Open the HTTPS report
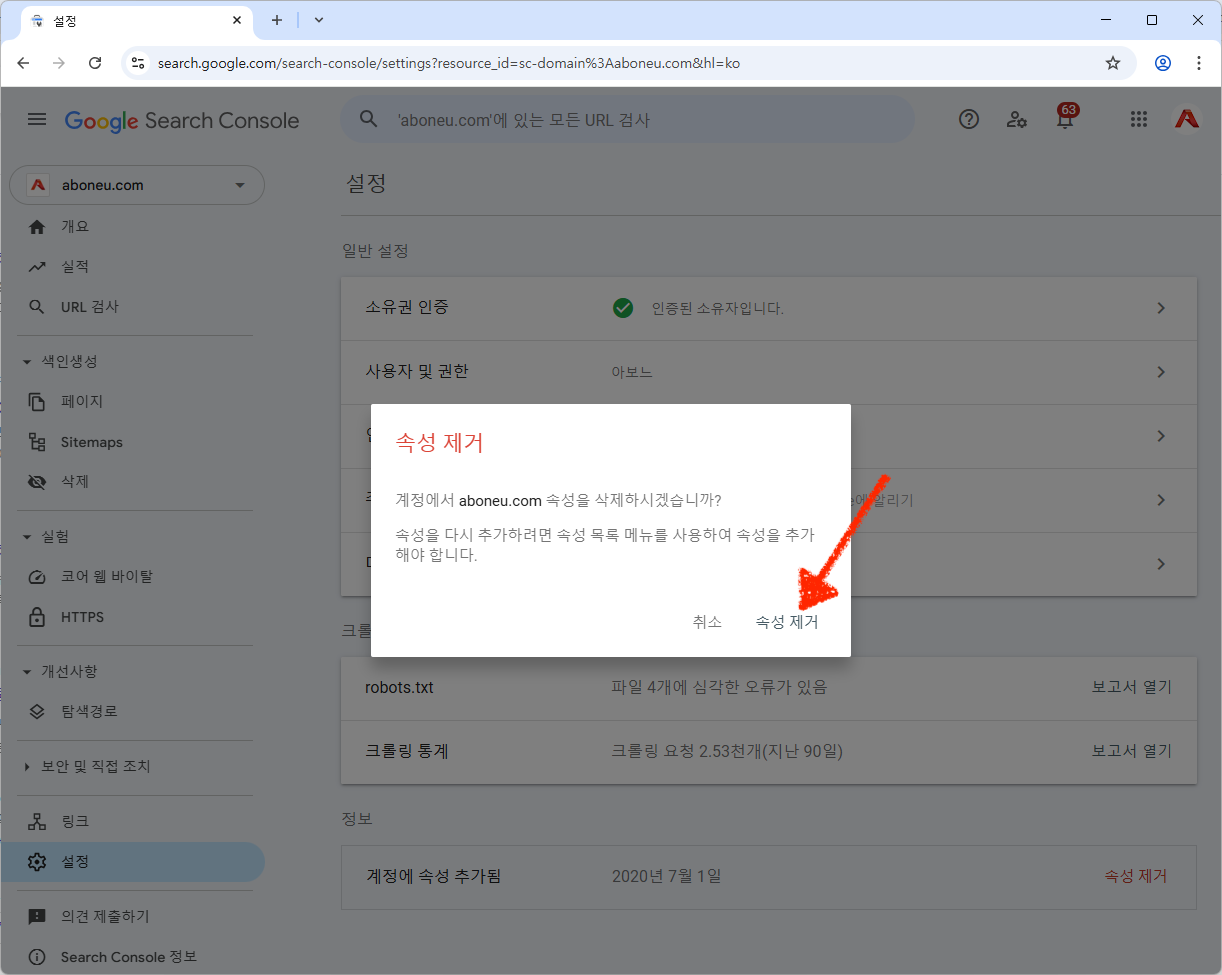This screenshot has width=1222, height=975. [82, 617]
